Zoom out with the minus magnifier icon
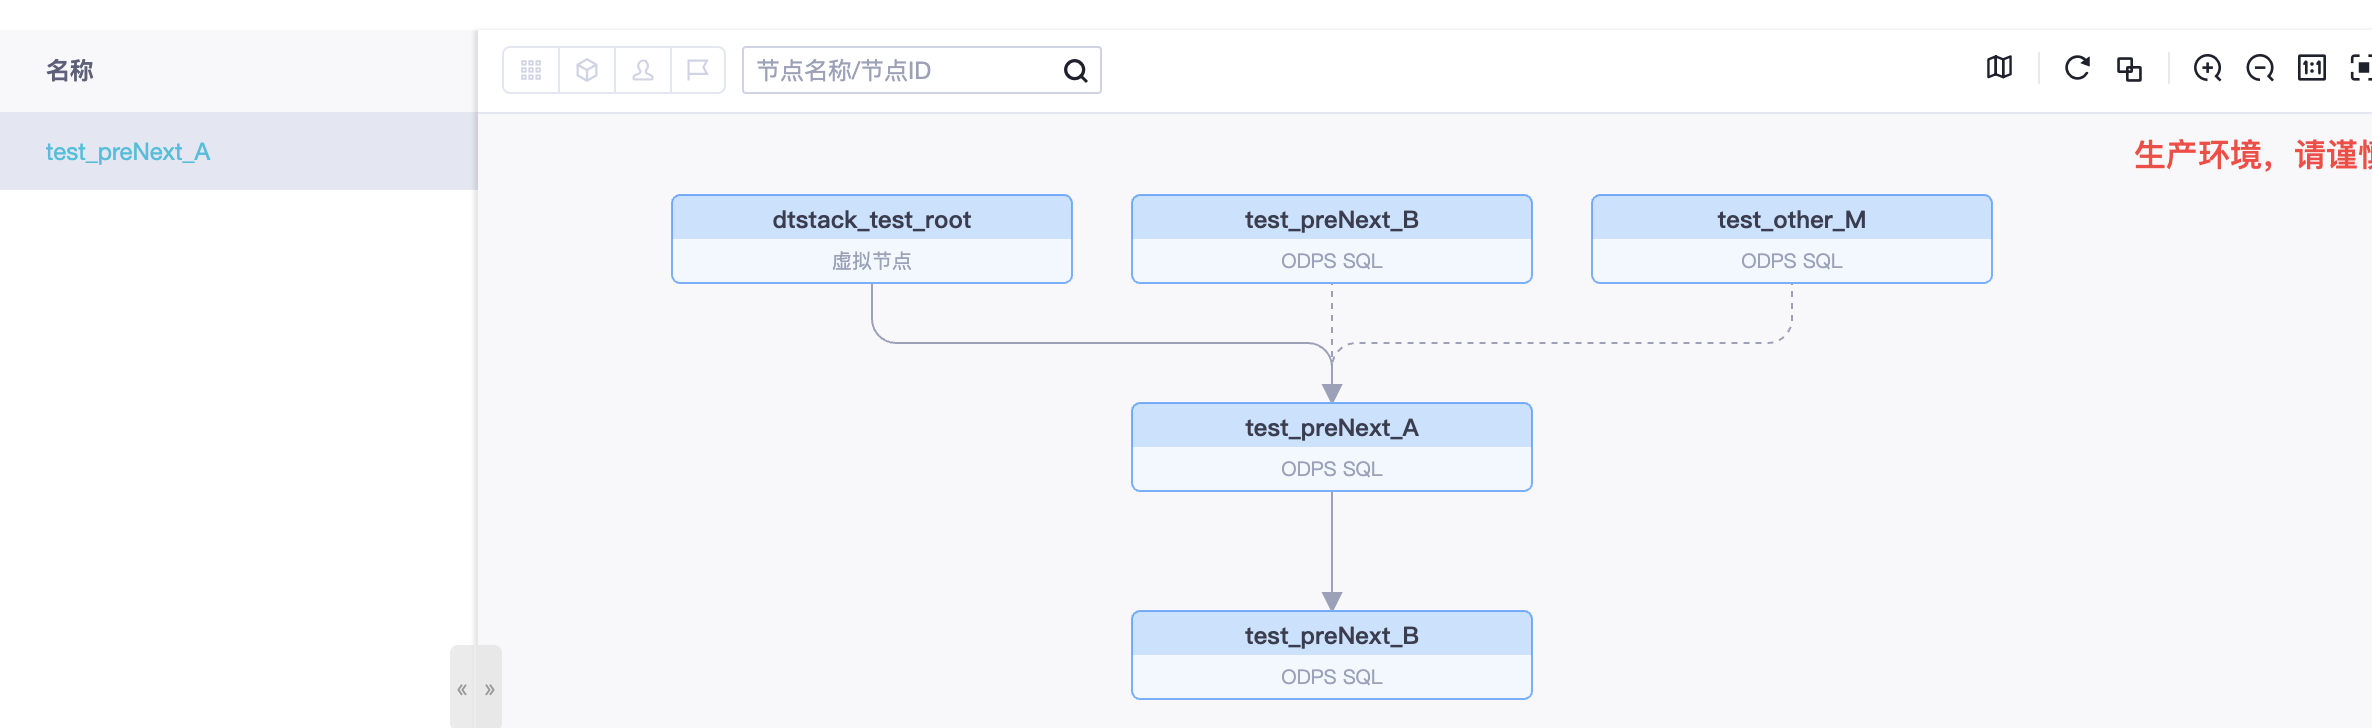2372x728 pixels. (x=2259, y=68)
